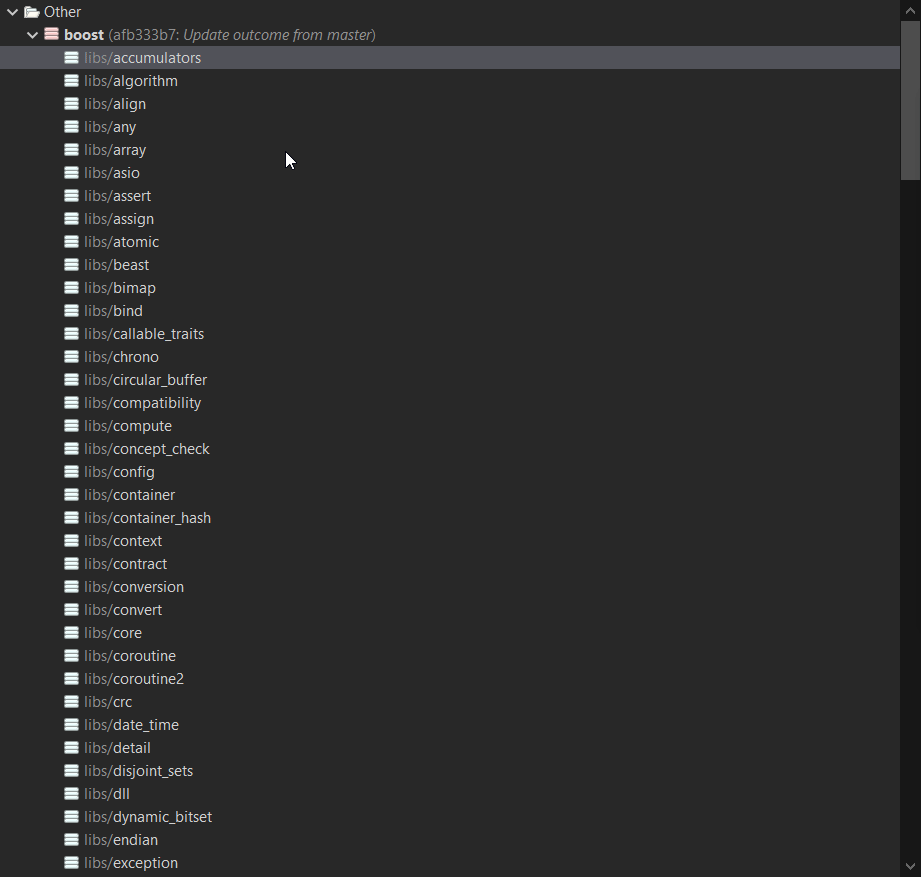
Task: Collapse the boost repository tree
Action: (x=33, y=35)
